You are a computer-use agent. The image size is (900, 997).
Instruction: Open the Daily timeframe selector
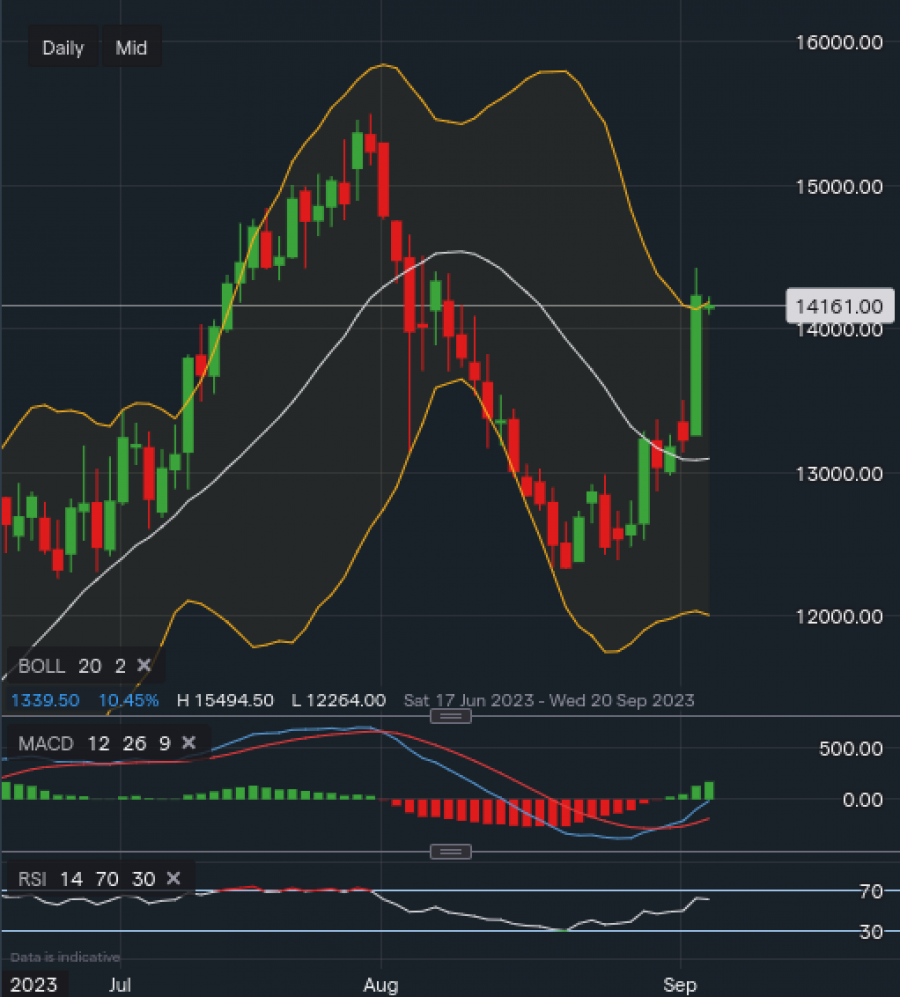tap(63, 47)
